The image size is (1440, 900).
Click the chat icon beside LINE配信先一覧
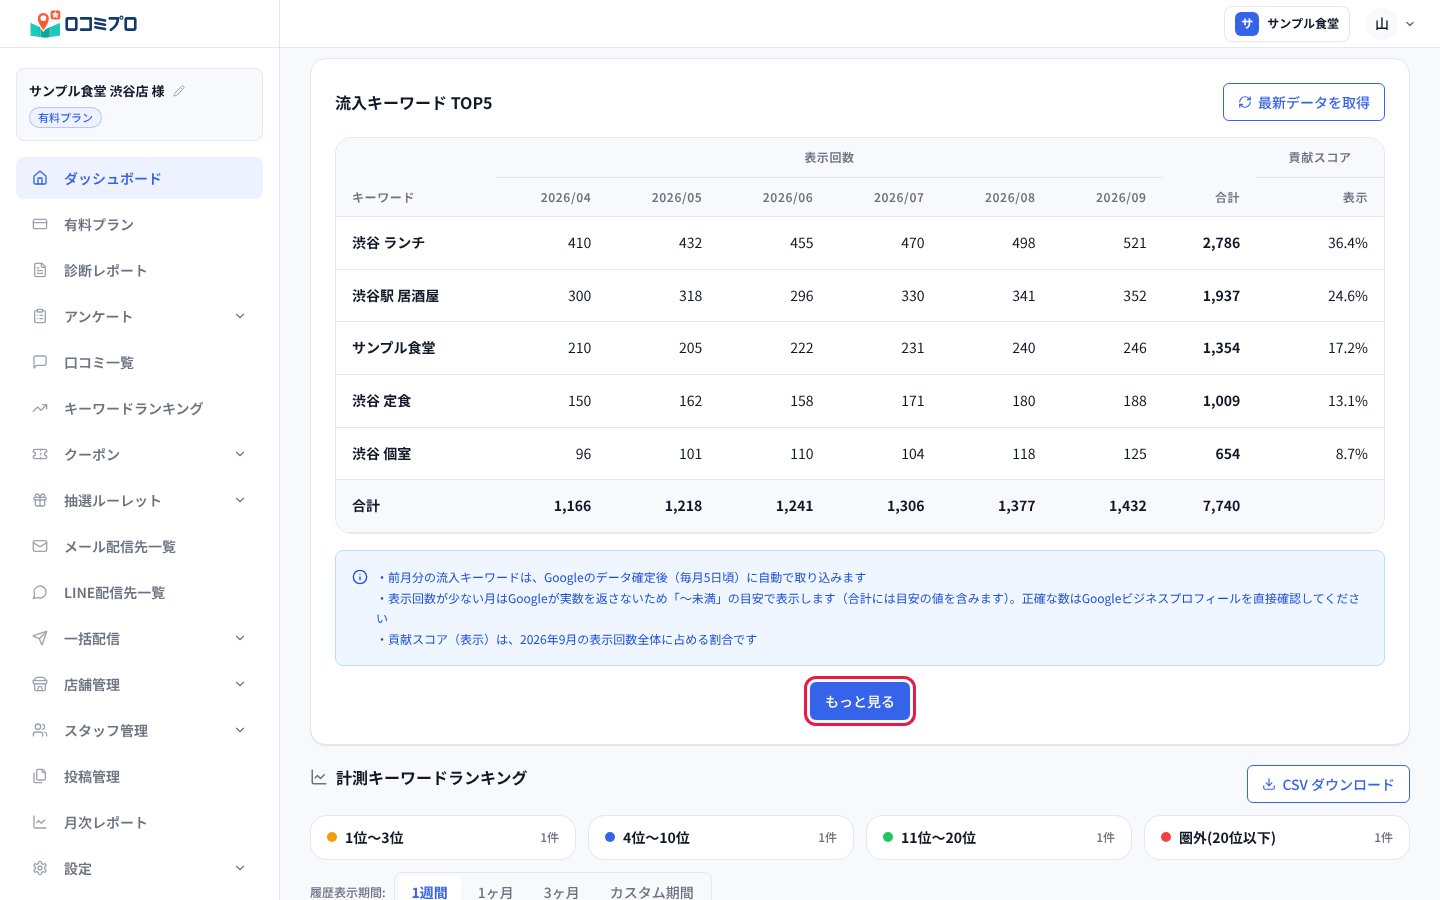(x=40, y=592)
